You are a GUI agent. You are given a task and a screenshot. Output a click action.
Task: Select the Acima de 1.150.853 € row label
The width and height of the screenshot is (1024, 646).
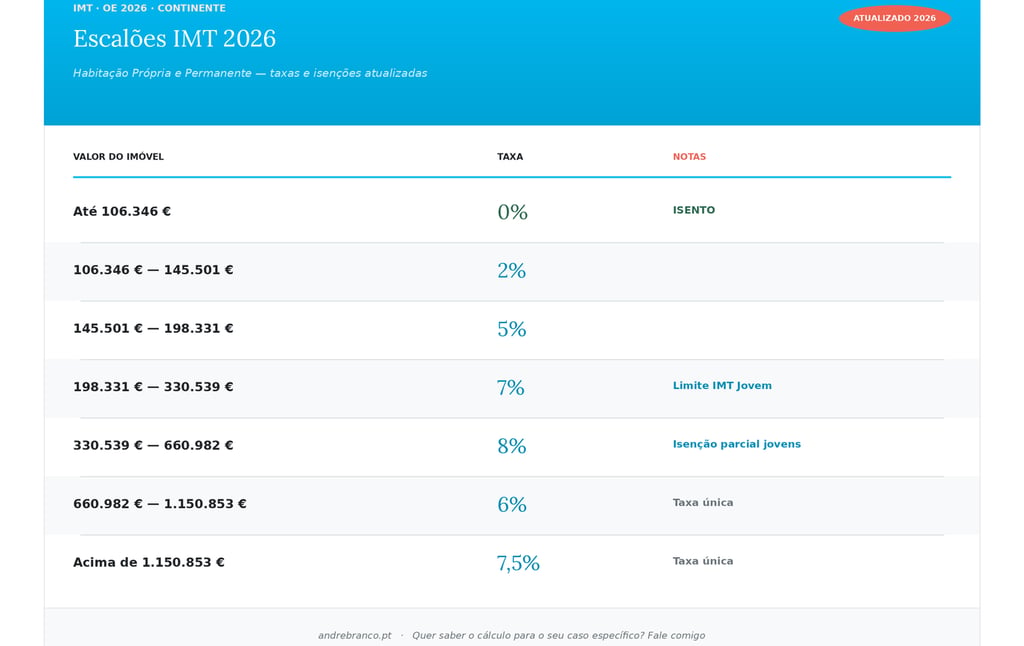coord(149,562)
